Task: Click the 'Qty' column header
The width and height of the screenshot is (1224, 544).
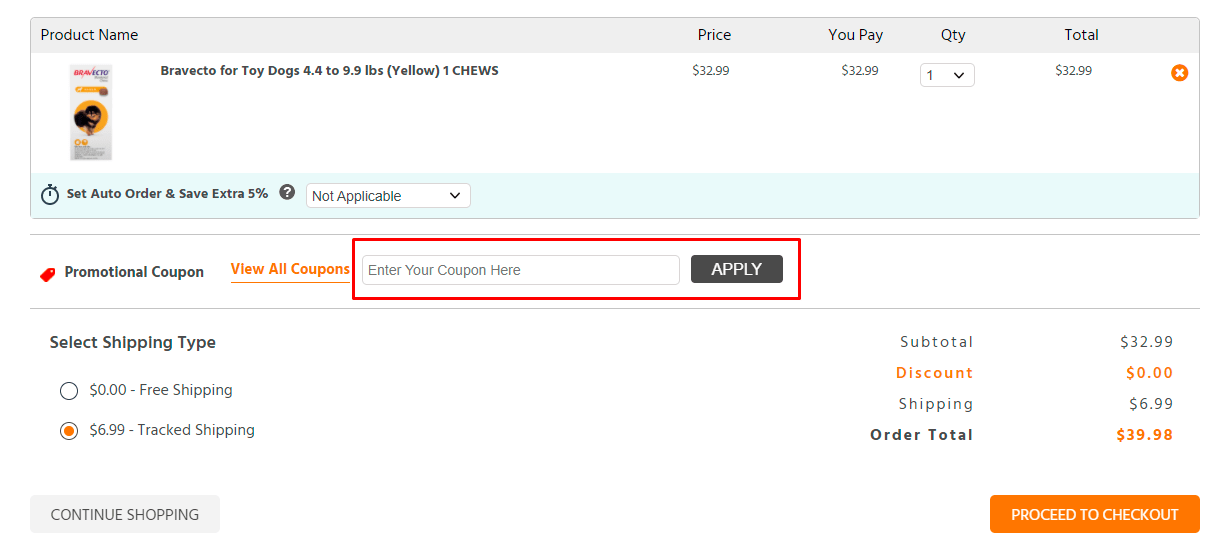Action: coord(953,35)
